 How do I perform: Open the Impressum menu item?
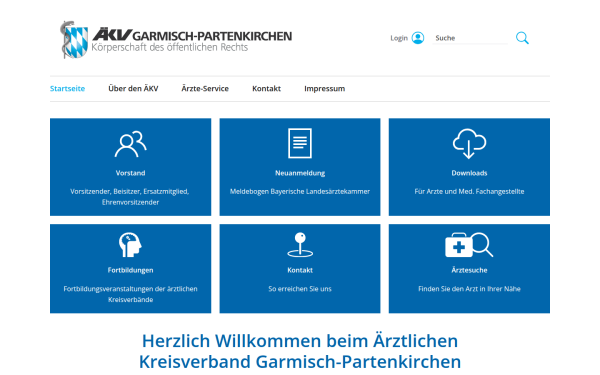coord(324,89)
